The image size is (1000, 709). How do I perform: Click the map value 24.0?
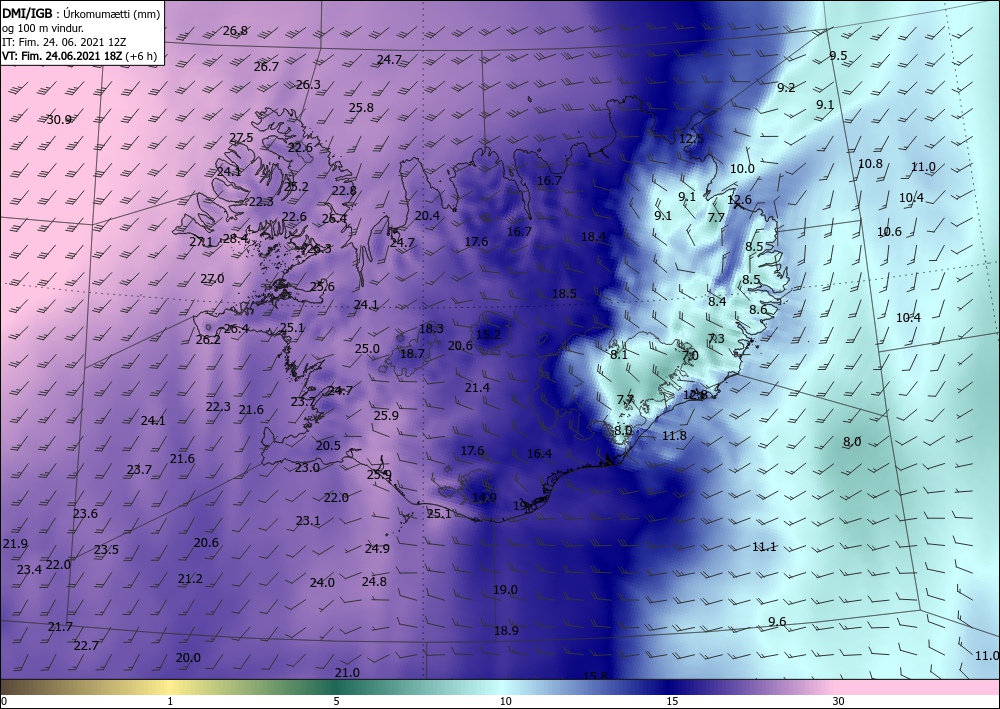322,582
